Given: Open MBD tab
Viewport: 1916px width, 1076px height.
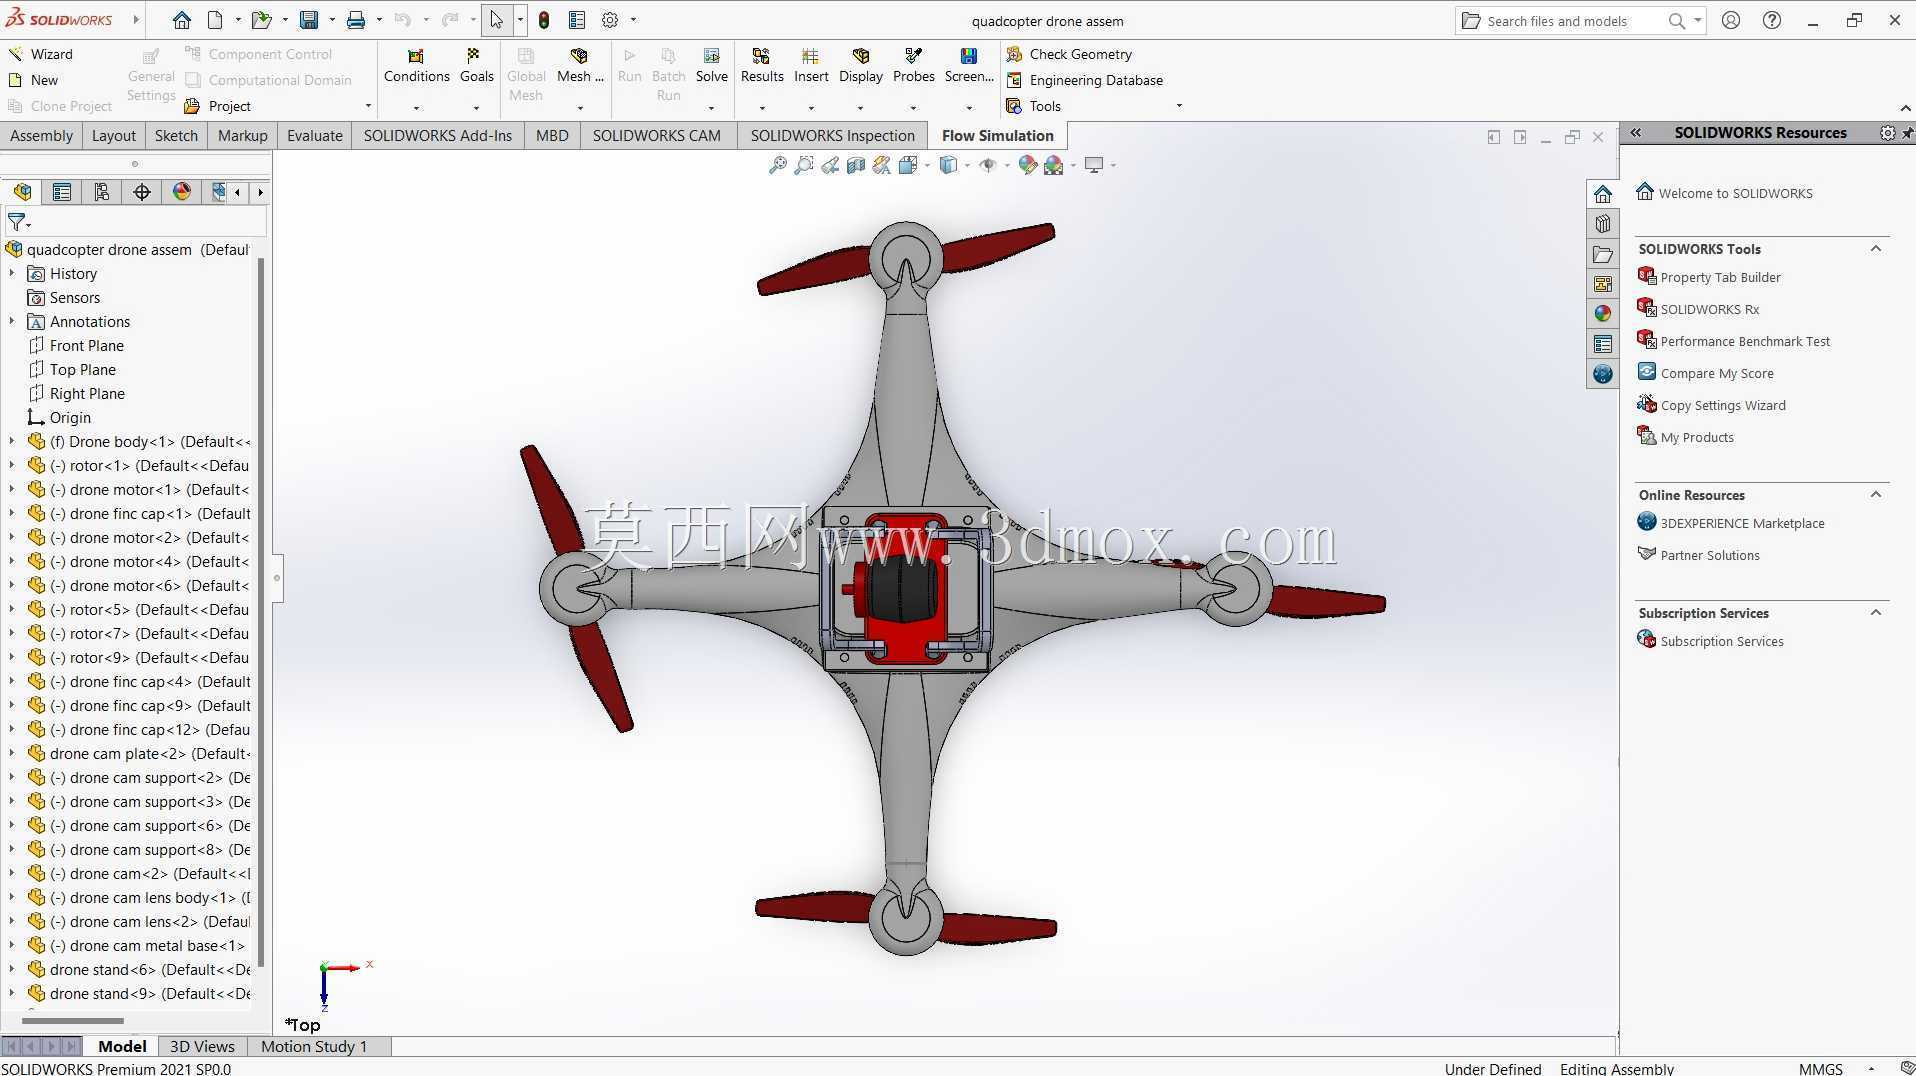Looking at the screenshot, I should pos(551,135).
